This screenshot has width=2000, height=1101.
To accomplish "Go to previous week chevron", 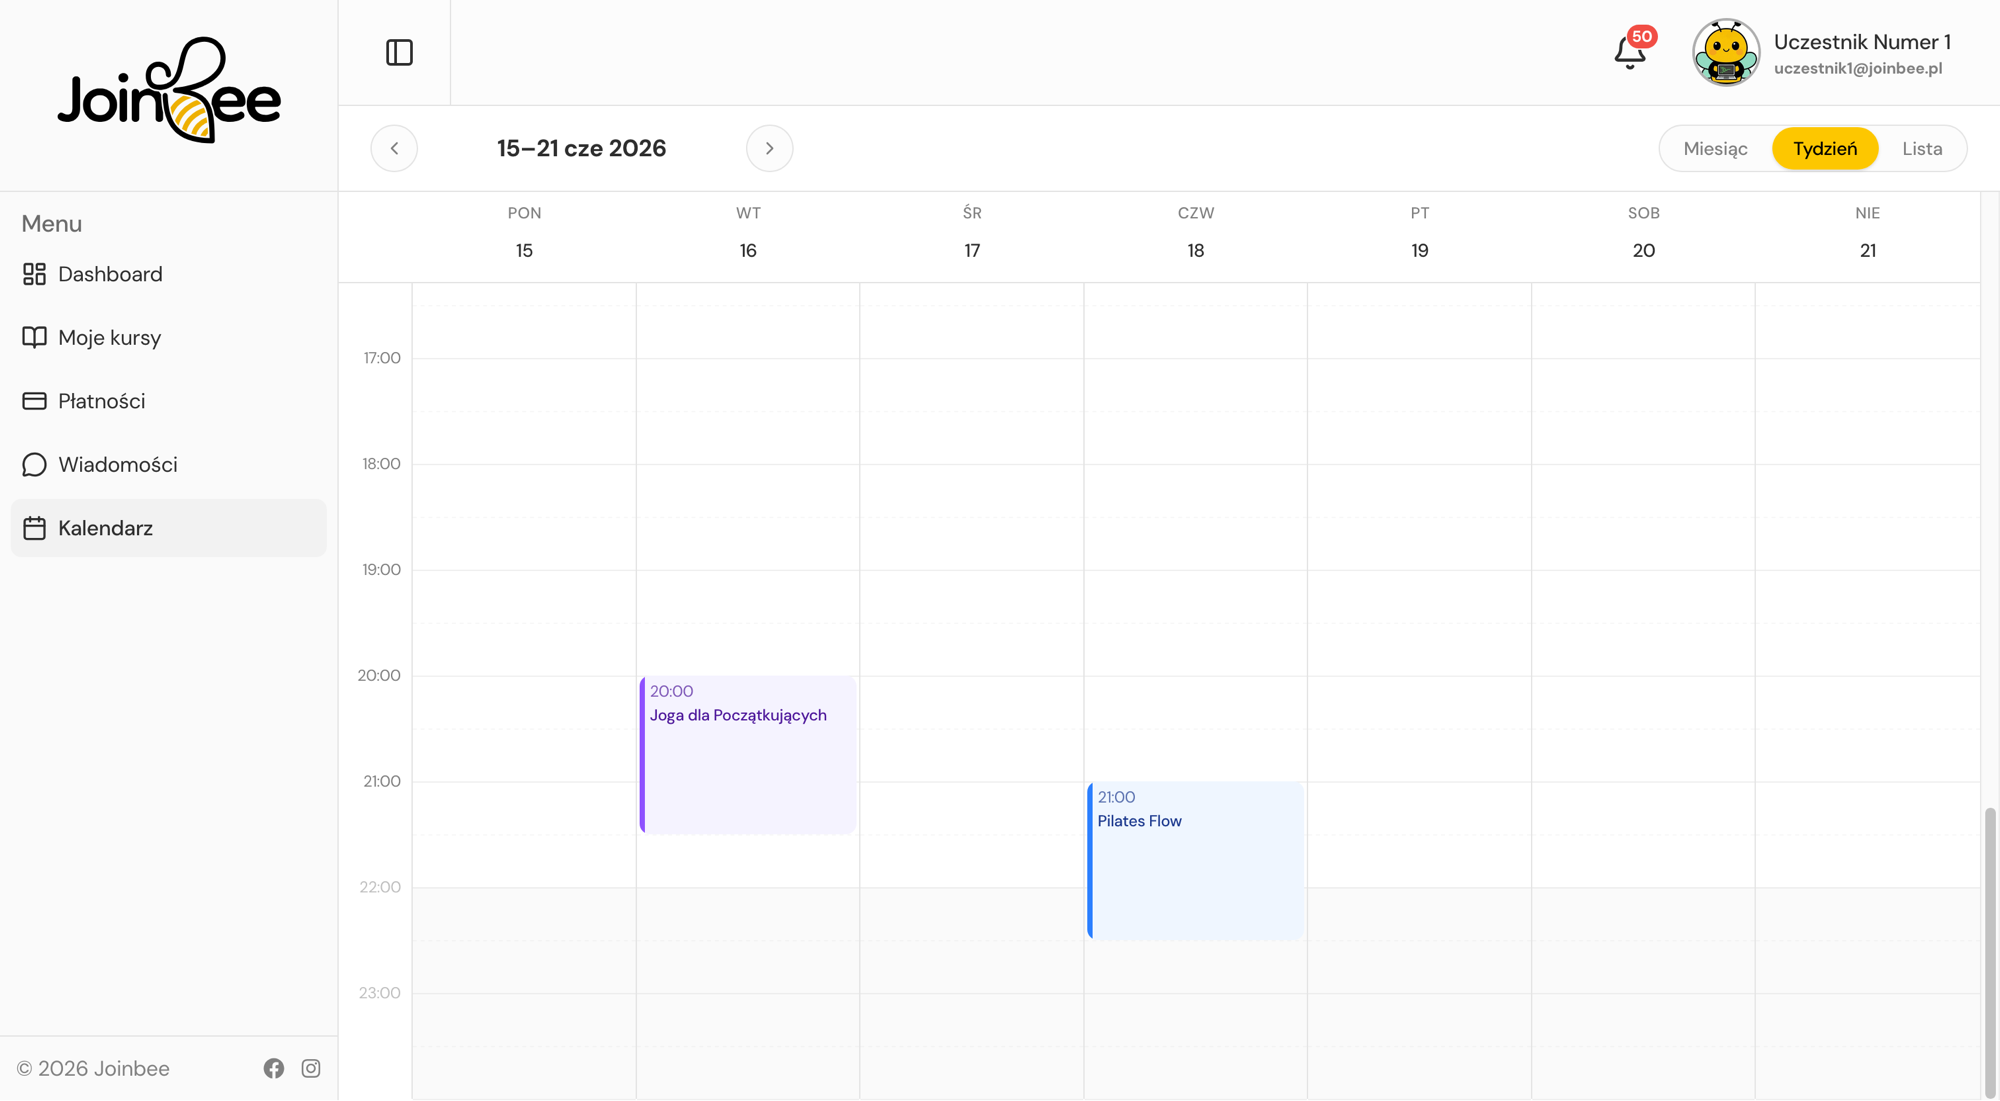I will point(394,148).
